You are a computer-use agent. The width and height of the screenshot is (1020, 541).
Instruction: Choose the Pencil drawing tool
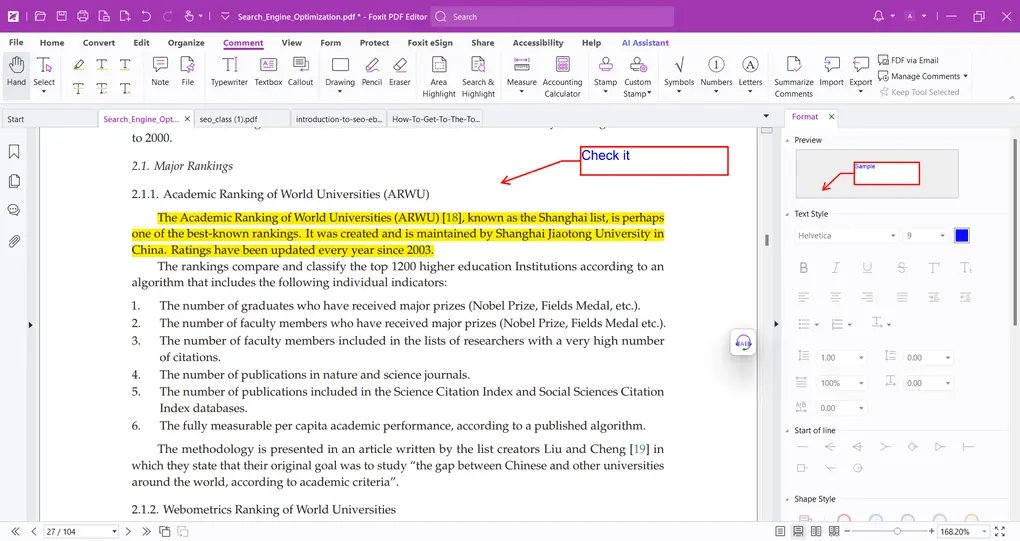coord(372,72)
